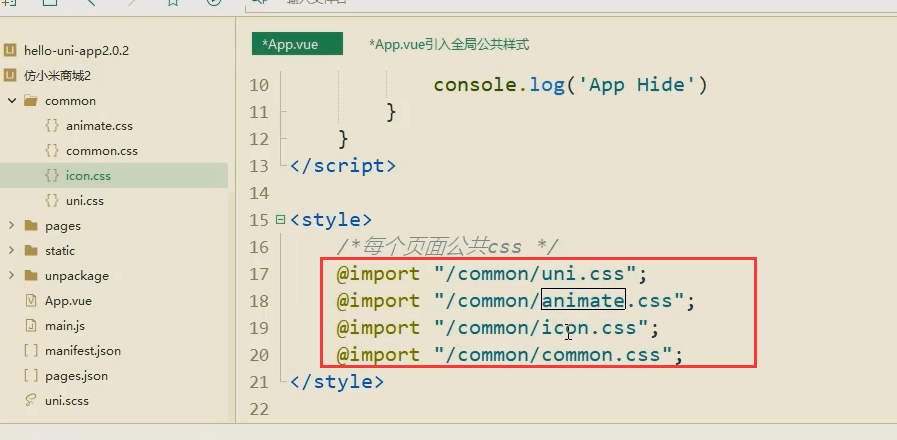Click line number 14 in the gutter
The image size is (897, 440).
click(259, 193)
